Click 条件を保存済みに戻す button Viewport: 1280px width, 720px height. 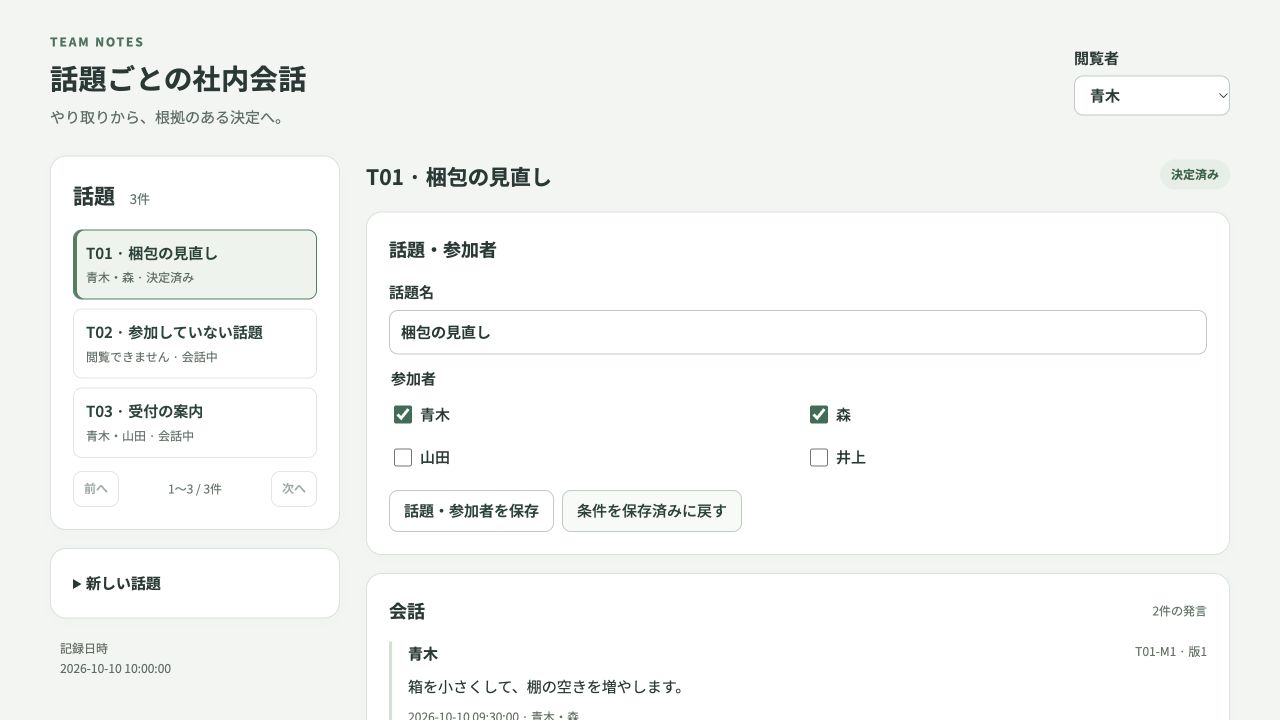click(x=652, y=511)
